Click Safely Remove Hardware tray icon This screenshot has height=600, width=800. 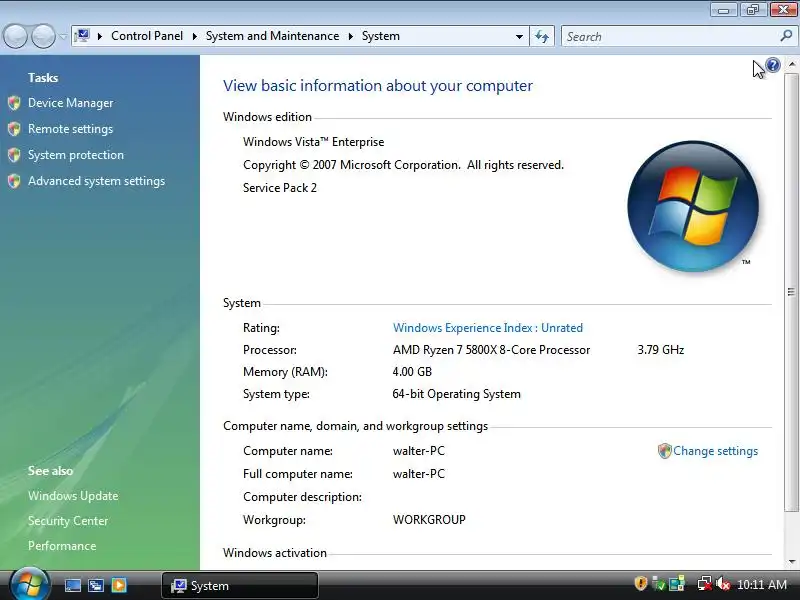click(659, 583)
